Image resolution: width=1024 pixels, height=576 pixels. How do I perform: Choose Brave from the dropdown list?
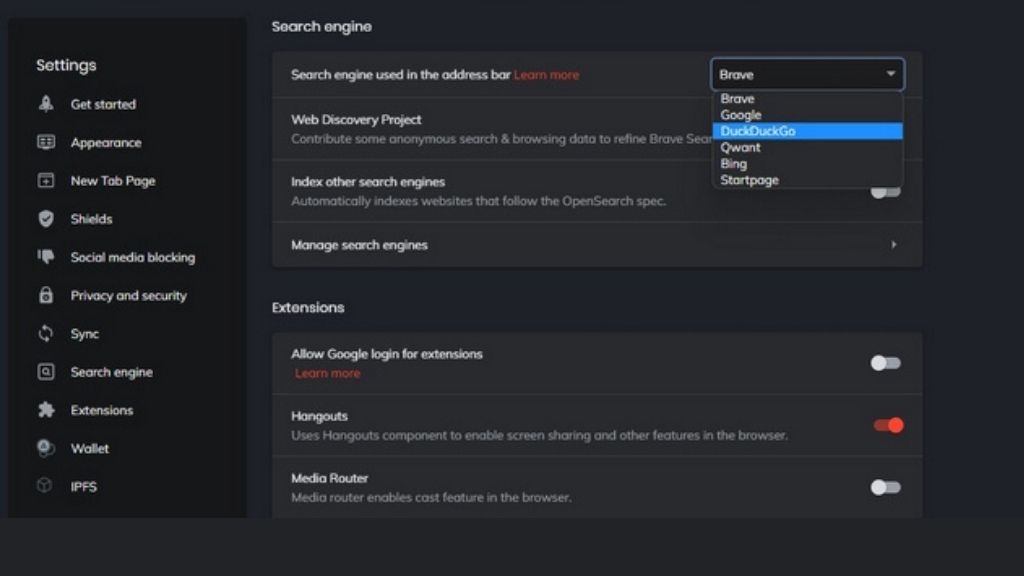pyautogui.click(x=807, y=99)
